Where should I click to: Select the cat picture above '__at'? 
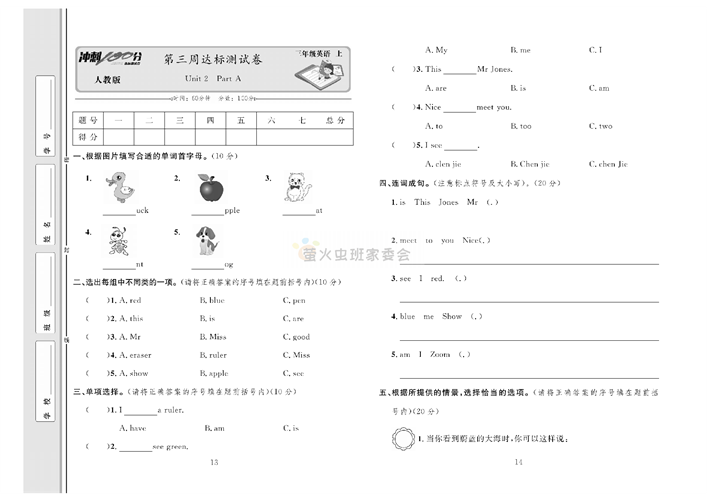(x=297, y=187)
